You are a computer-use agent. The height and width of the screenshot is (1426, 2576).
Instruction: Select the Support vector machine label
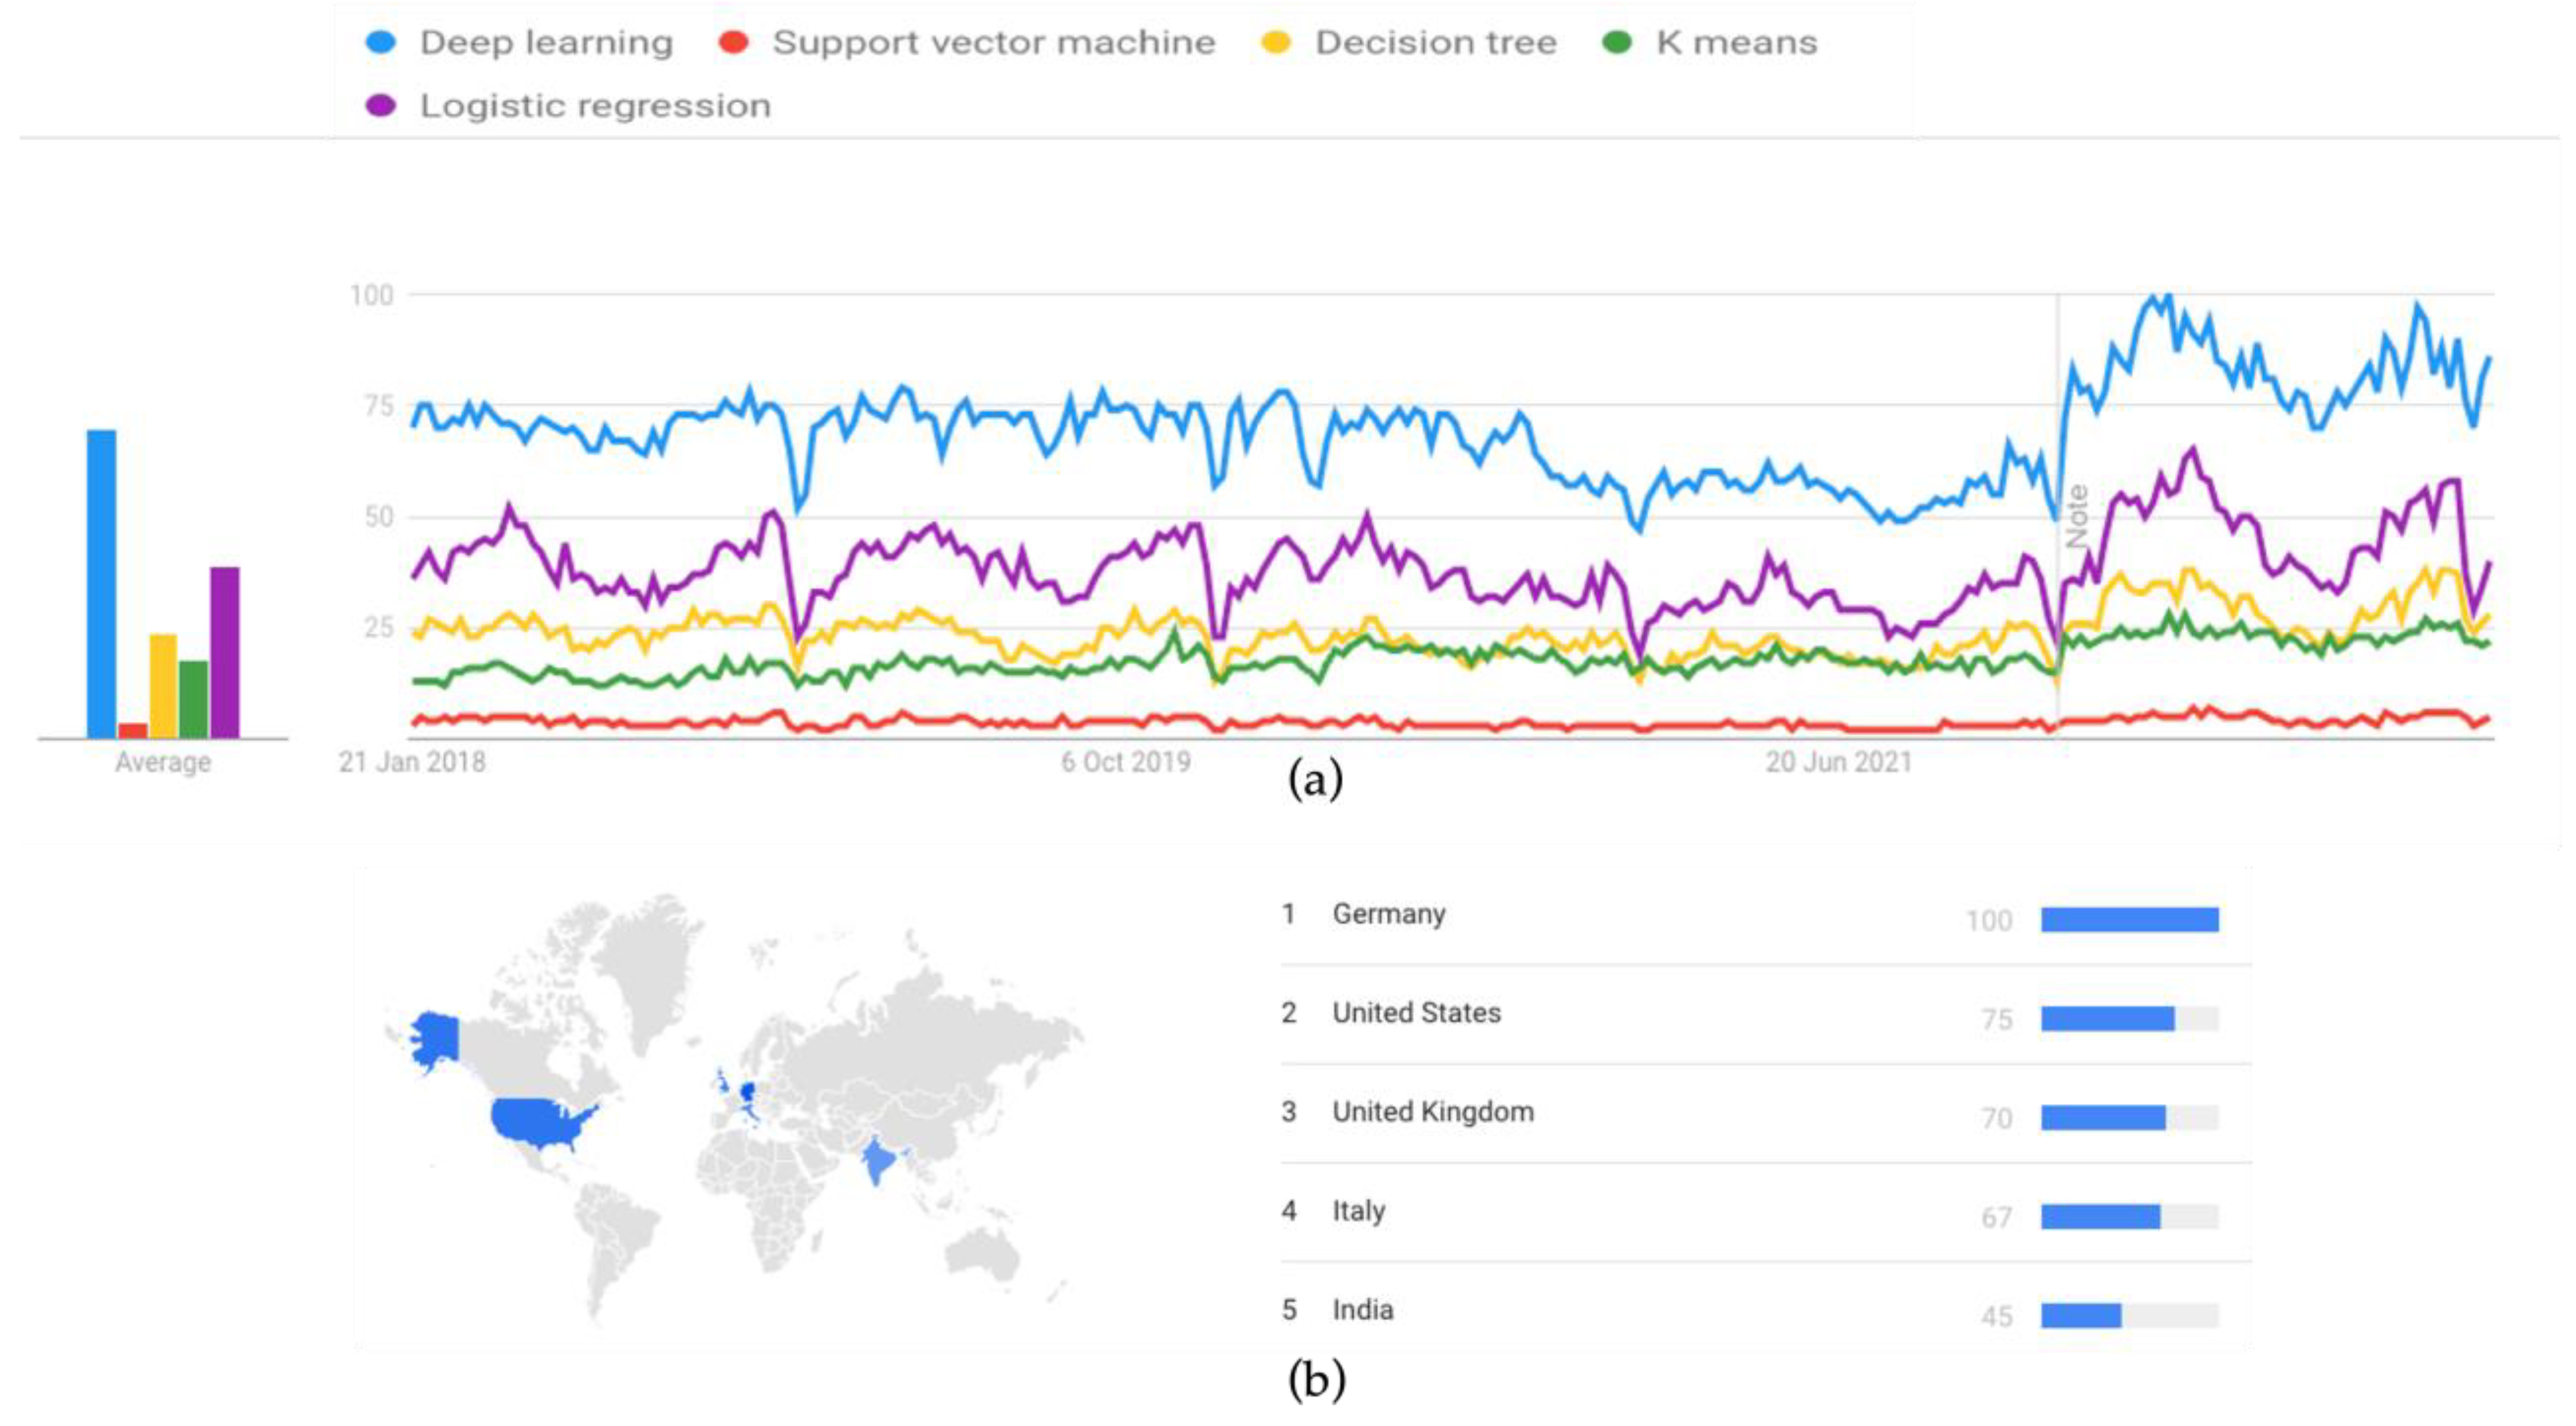tap(993, 42)
